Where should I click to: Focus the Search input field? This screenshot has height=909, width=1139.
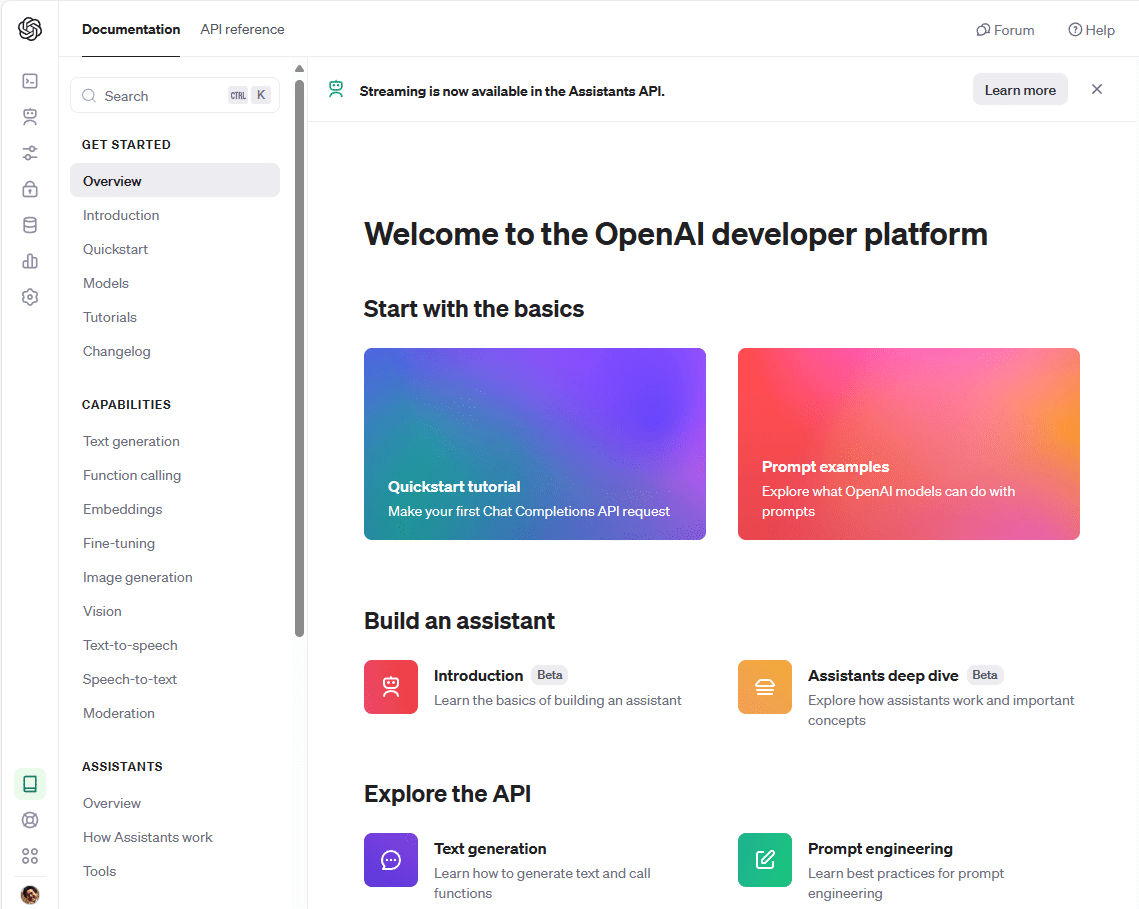coord(175,95)
